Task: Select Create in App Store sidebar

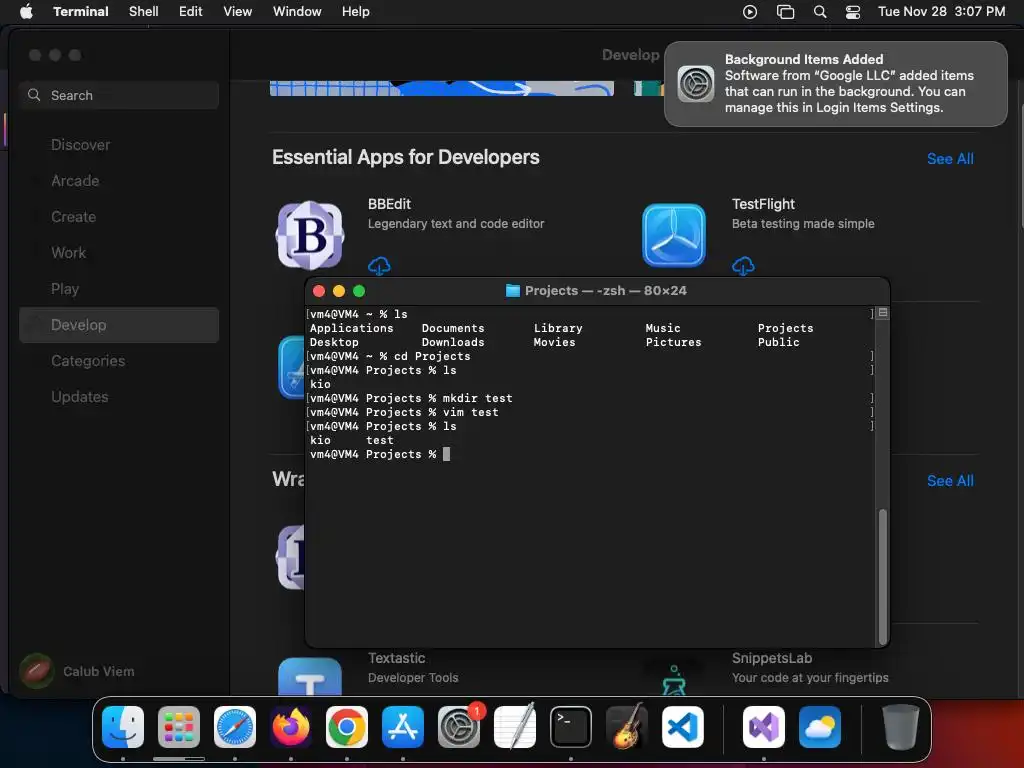Action: click(119, 217)
